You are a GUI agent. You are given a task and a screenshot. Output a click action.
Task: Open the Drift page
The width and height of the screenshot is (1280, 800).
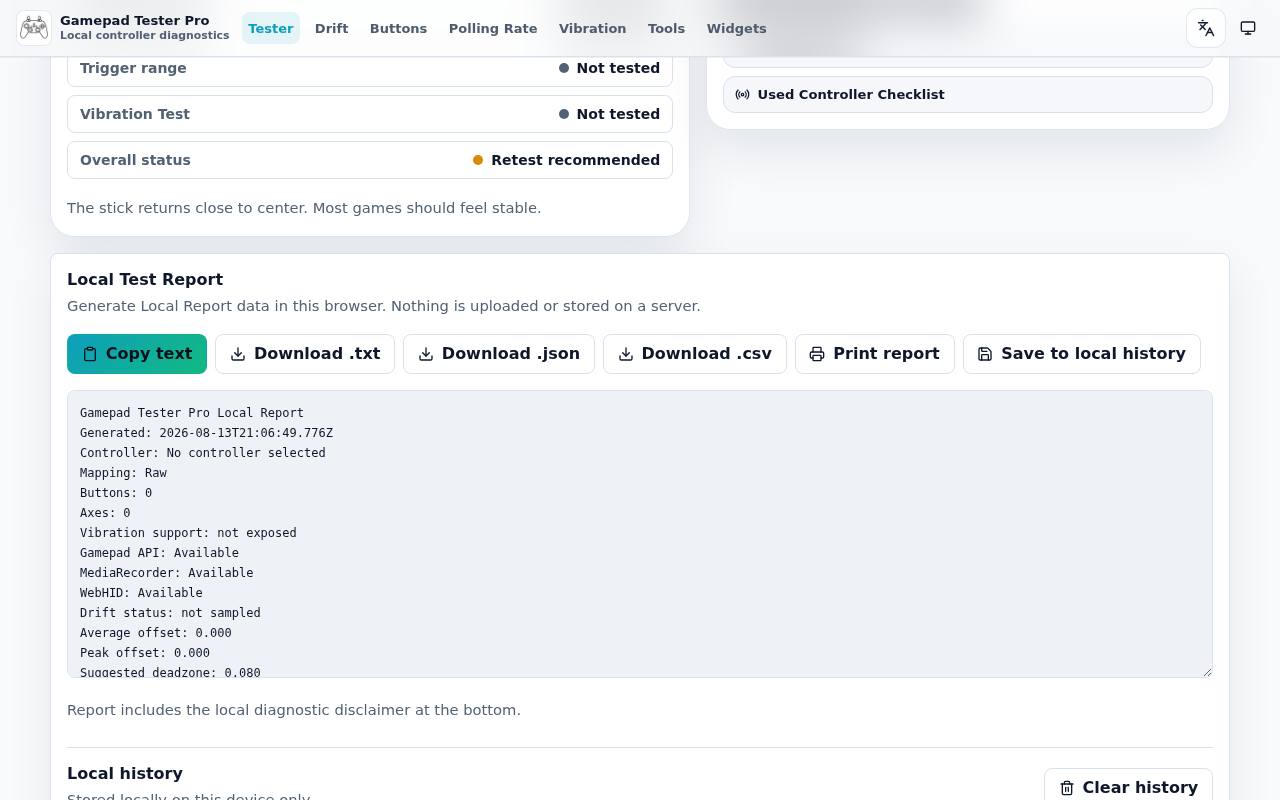(x=332, y=28)
